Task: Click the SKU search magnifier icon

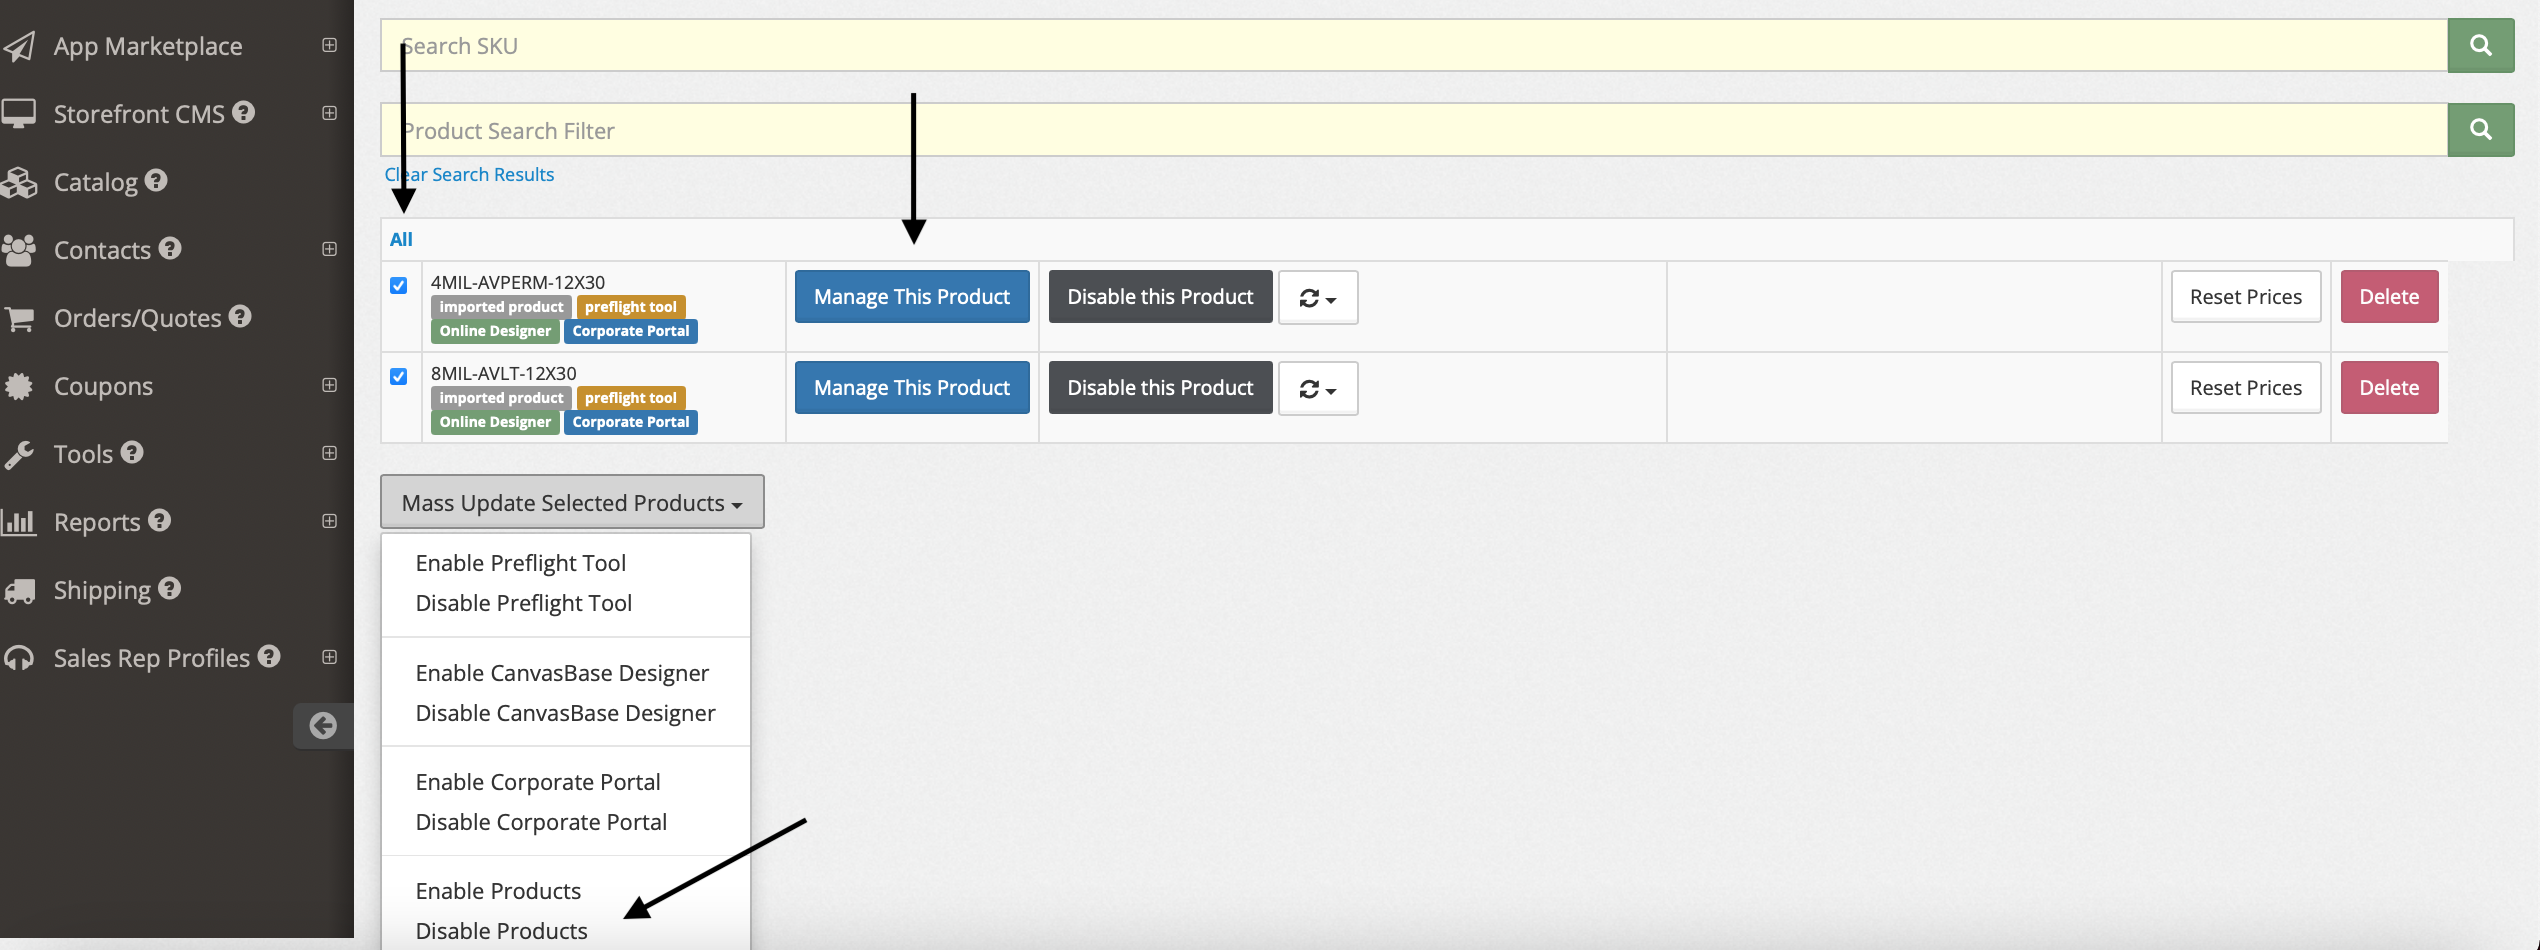Action: pyautogui.click(x=2480, y=45)
